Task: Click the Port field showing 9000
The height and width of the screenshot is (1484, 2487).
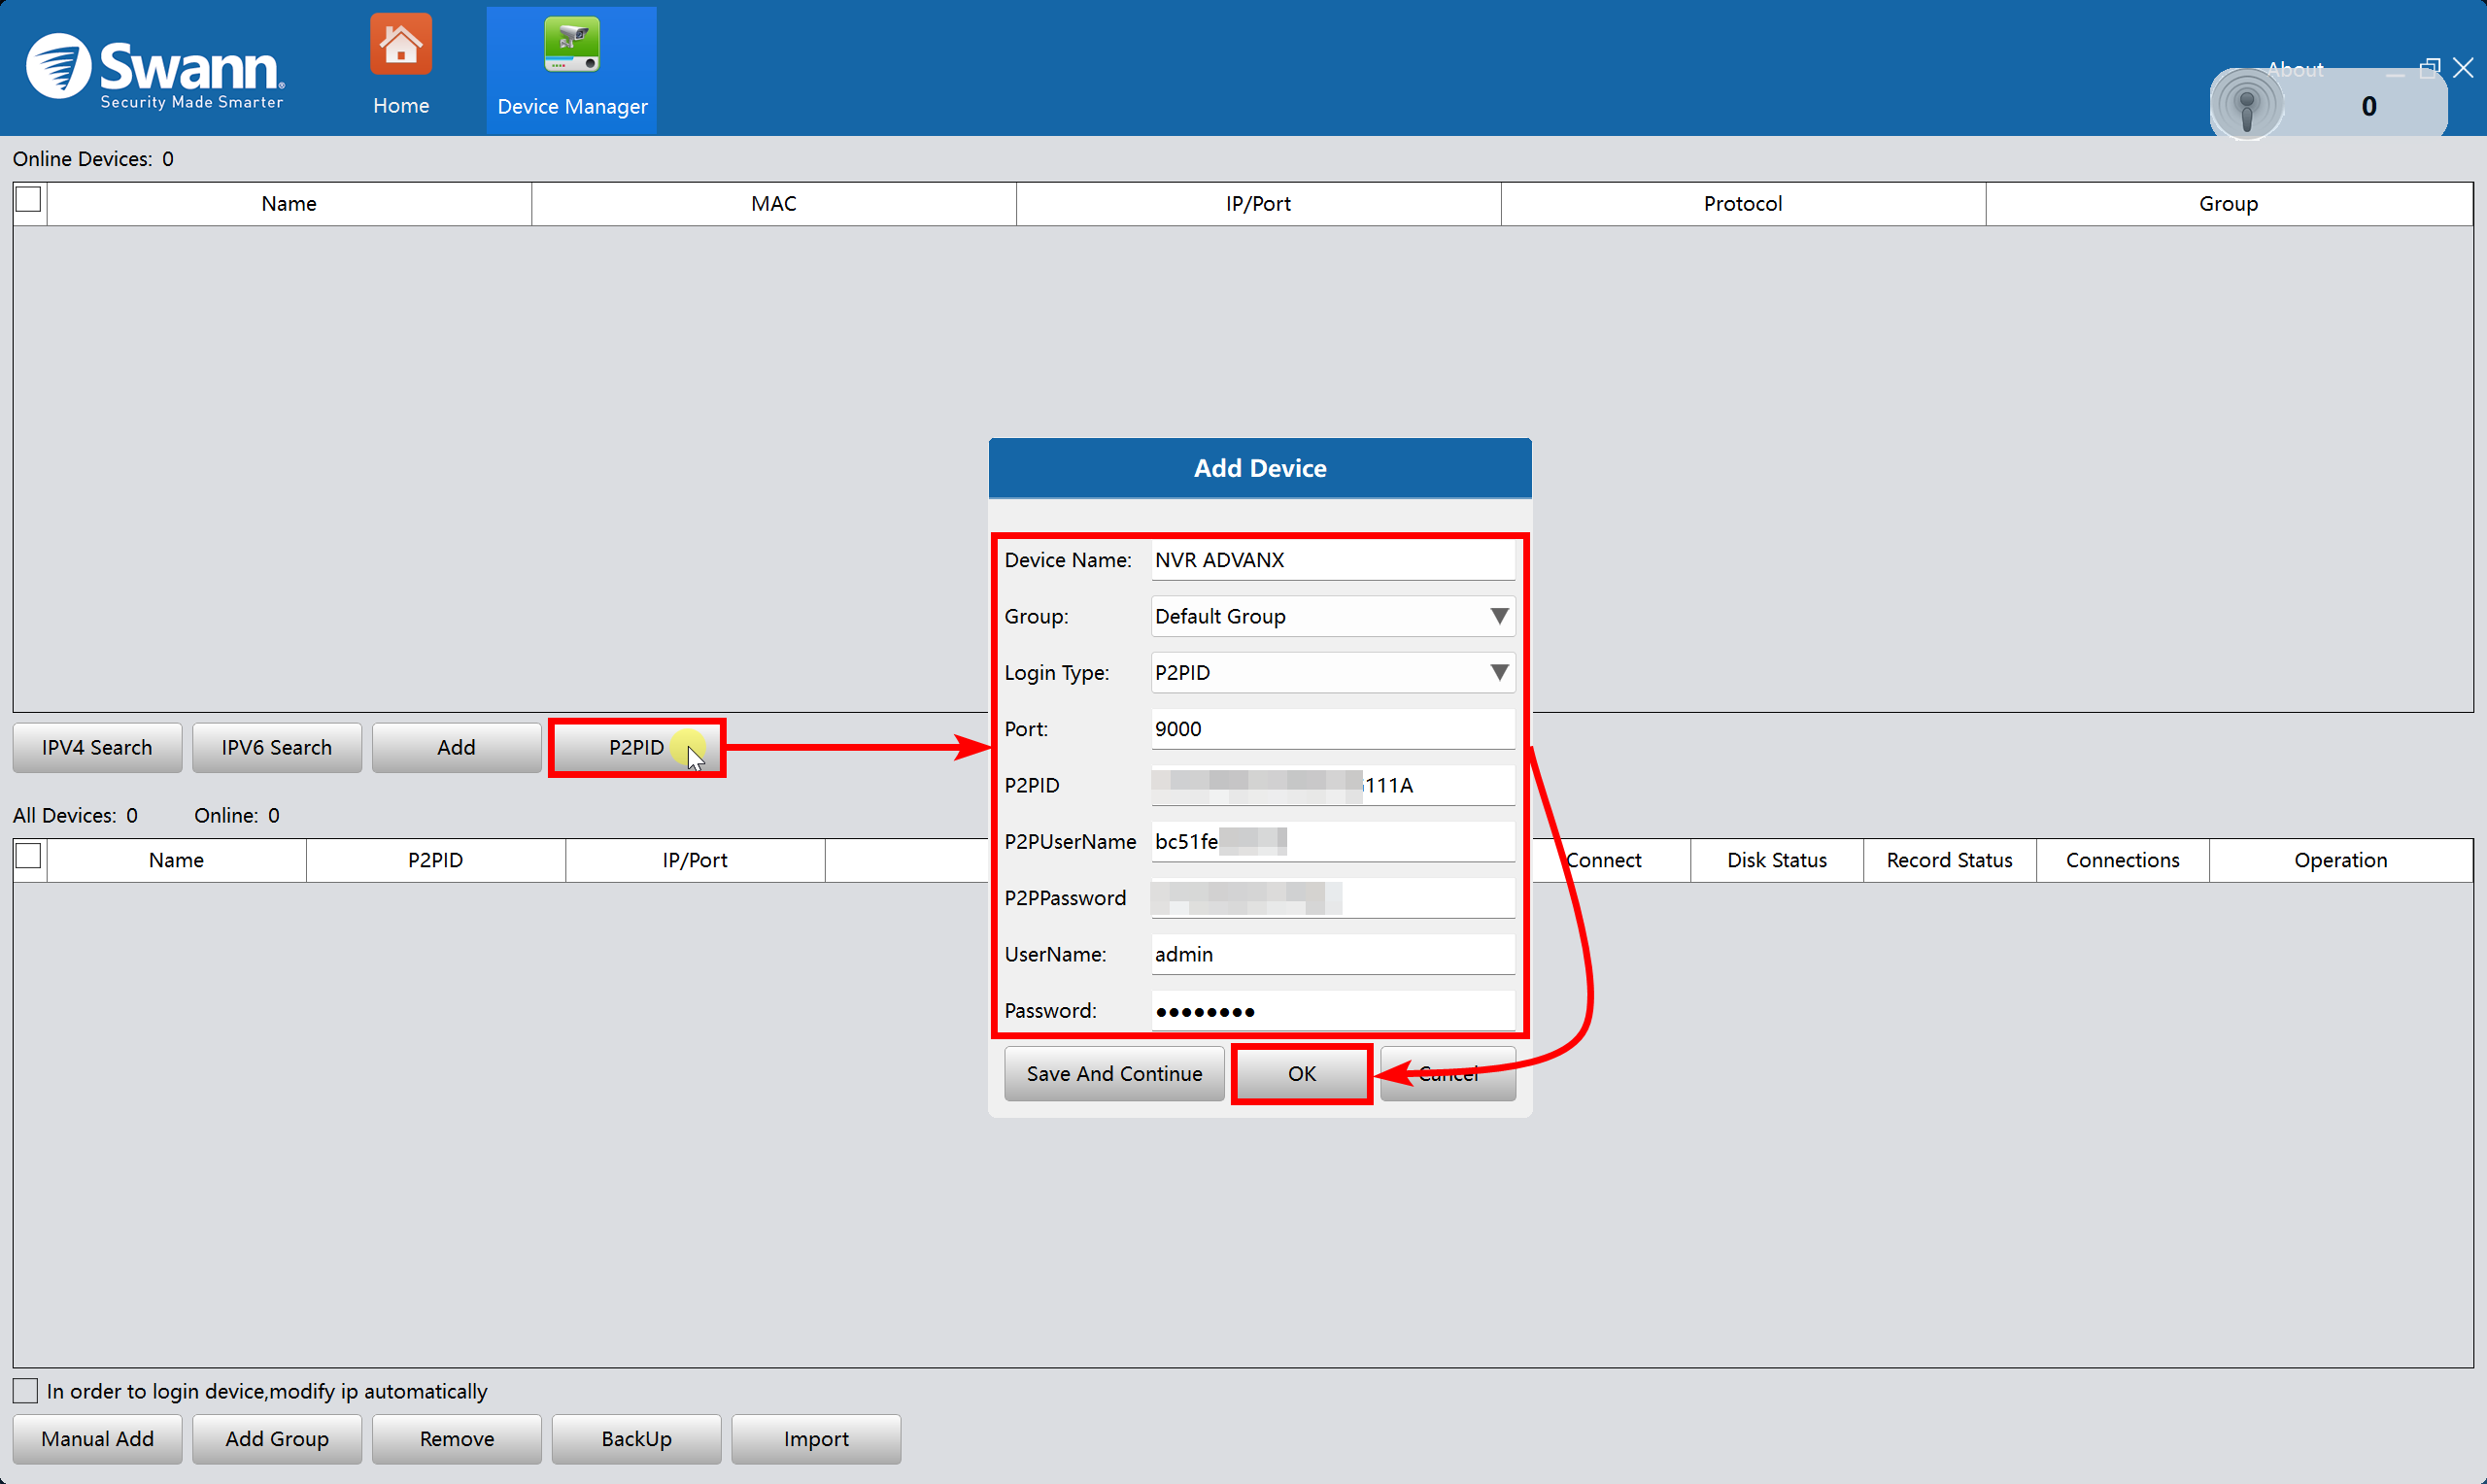Action: click(1332, 729)
